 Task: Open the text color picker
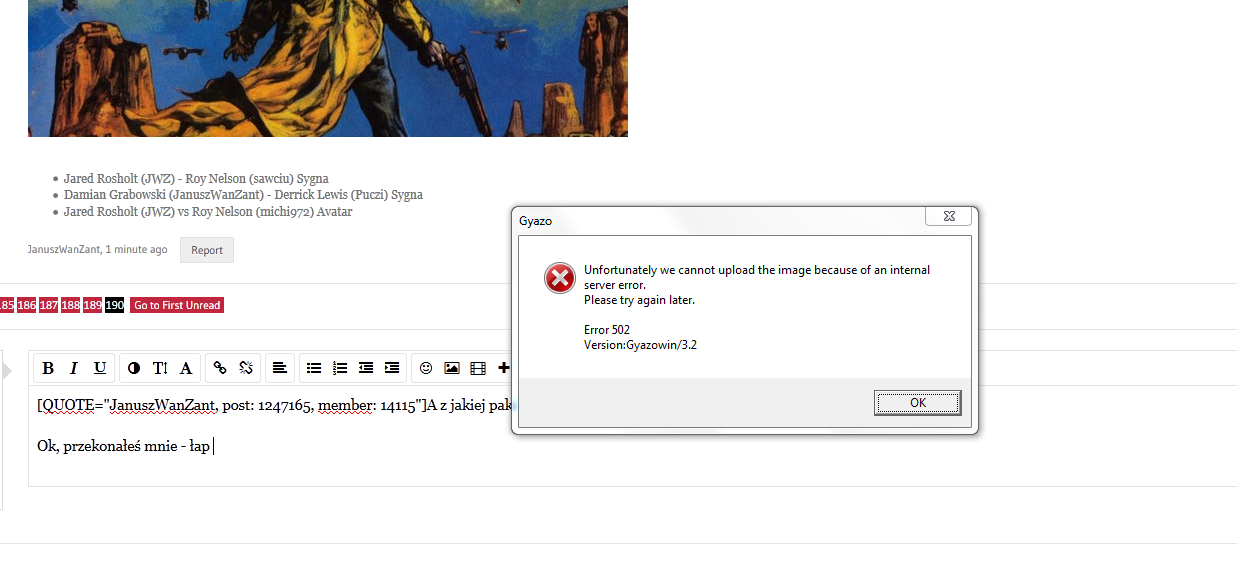click(134, 368)
